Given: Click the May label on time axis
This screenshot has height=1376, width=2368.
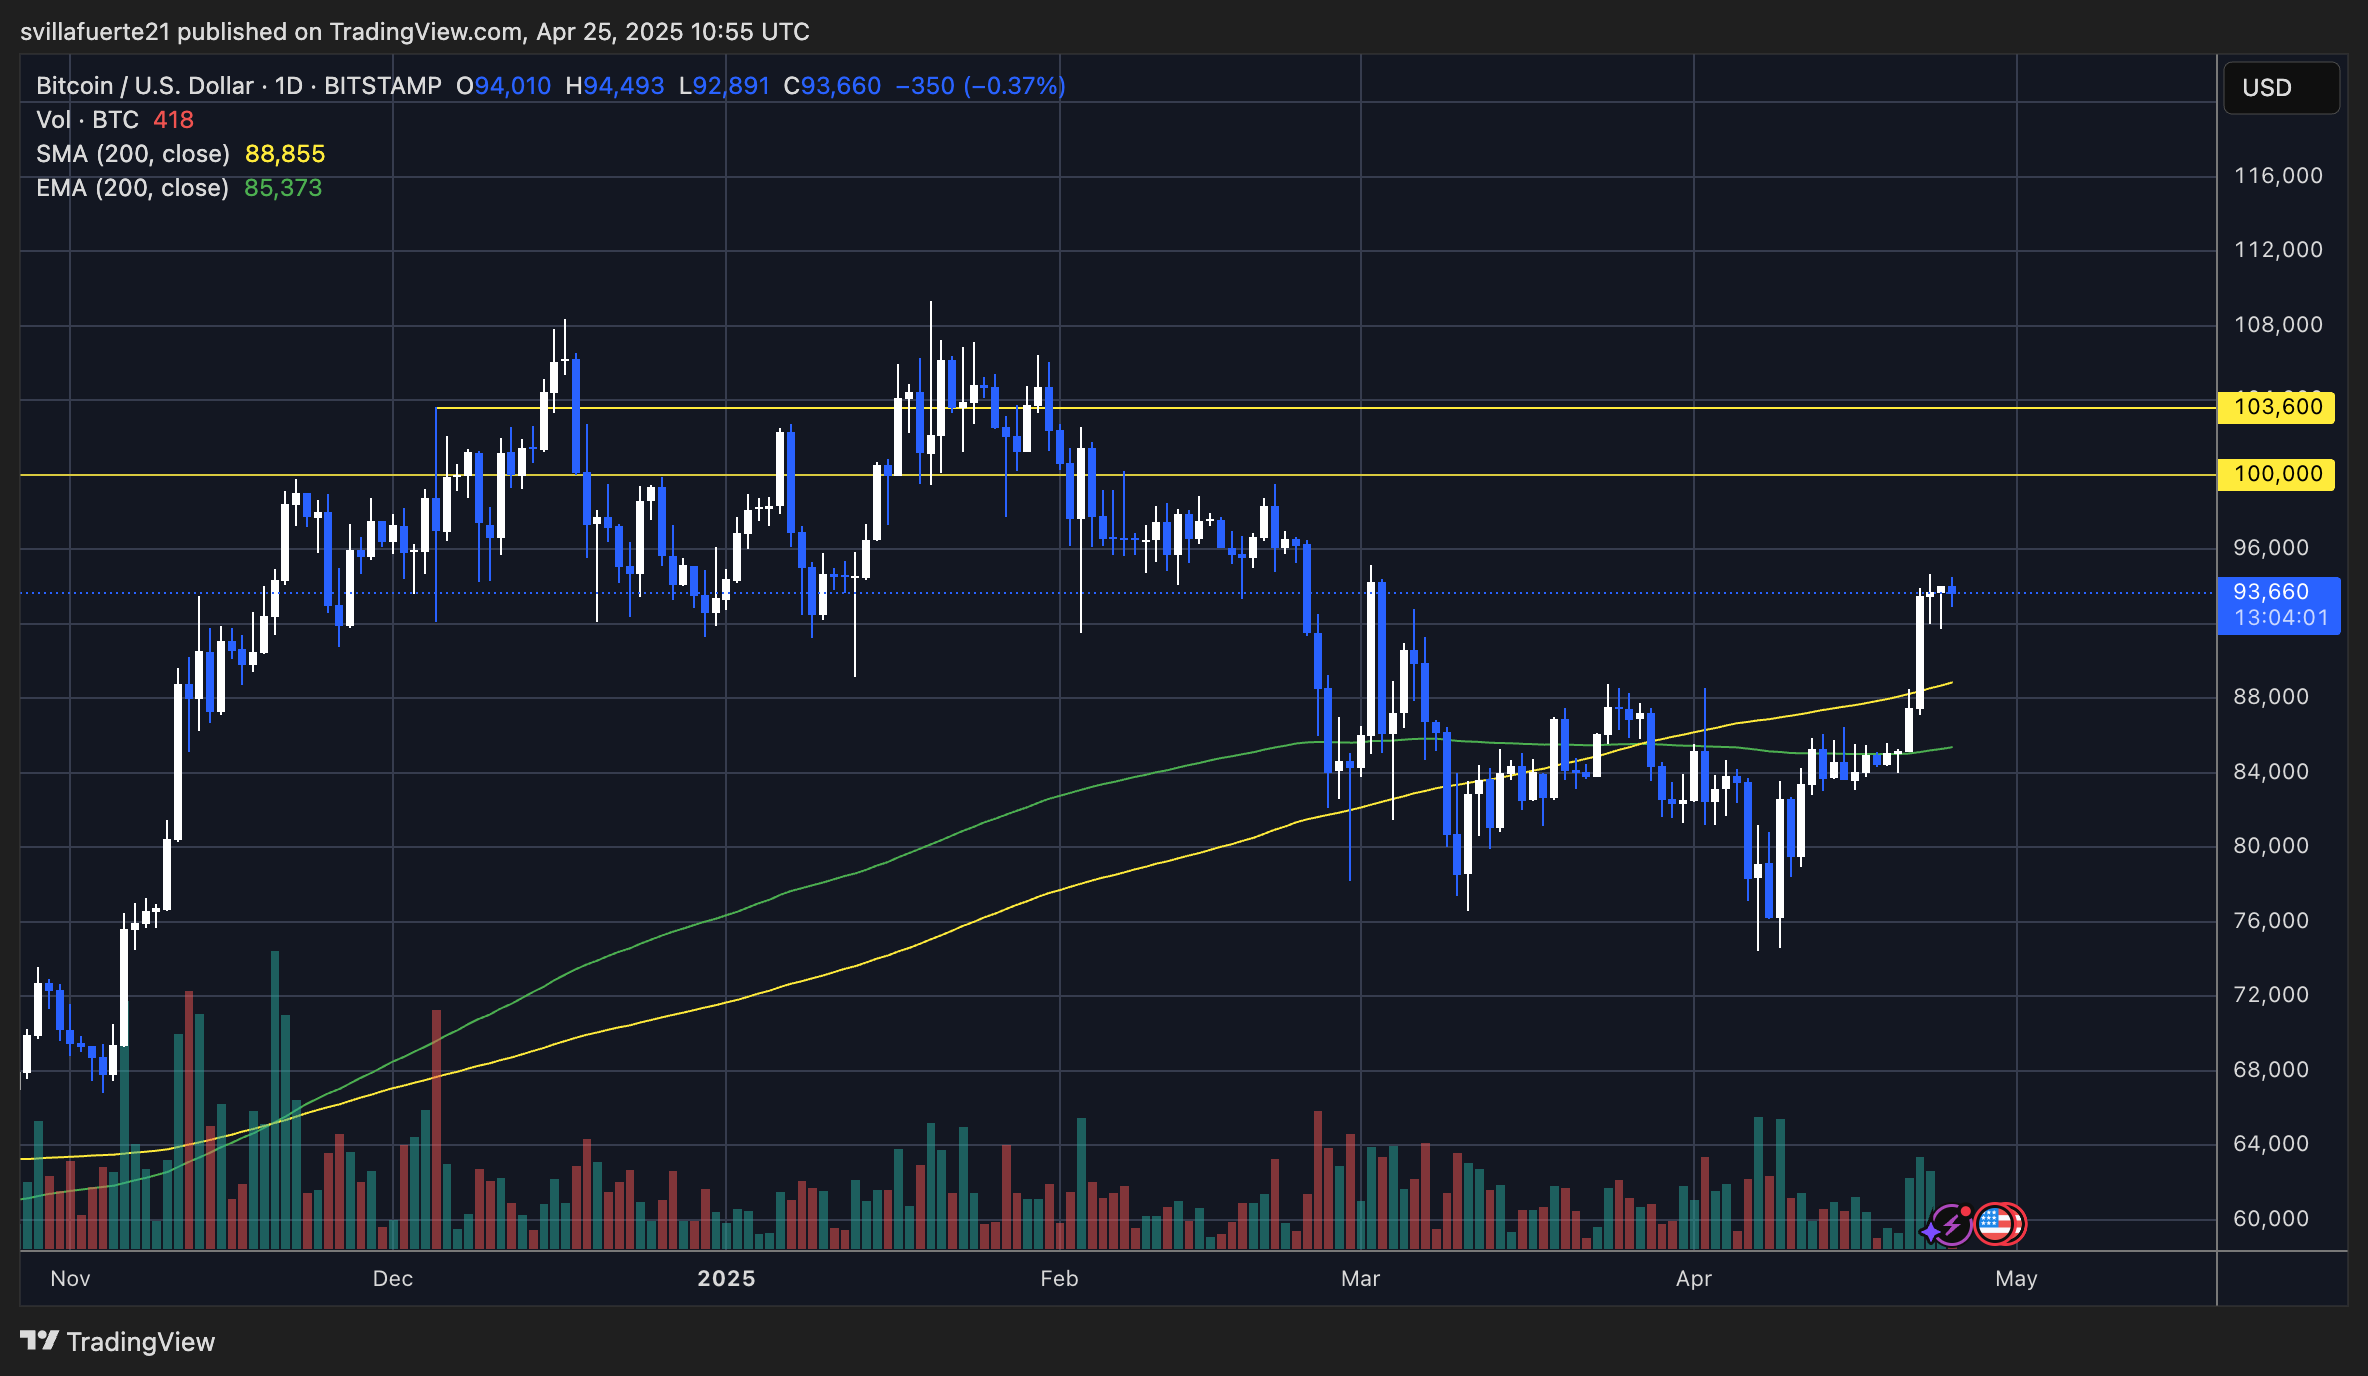Looking at the screenshot, I should 2015,1278.
